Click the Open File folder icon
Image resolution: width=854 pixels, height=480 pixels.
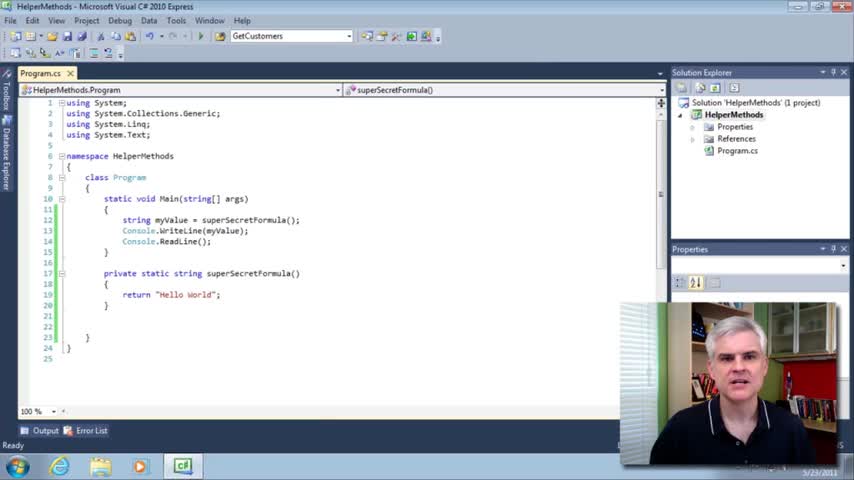coord(52,37)
